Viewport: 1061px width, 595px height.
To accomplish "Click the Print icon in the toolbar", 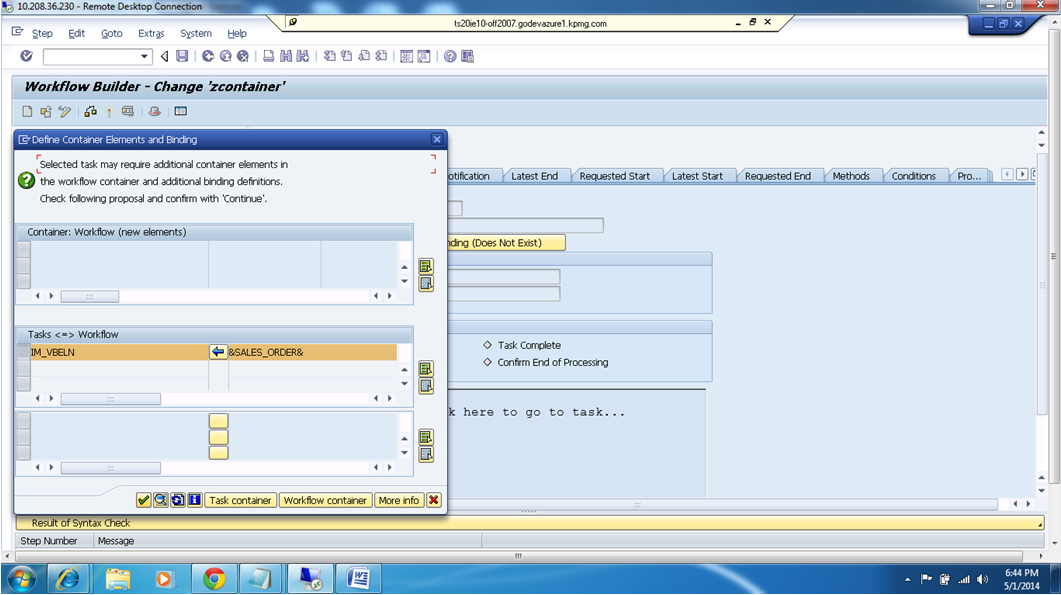I will 266,57.
